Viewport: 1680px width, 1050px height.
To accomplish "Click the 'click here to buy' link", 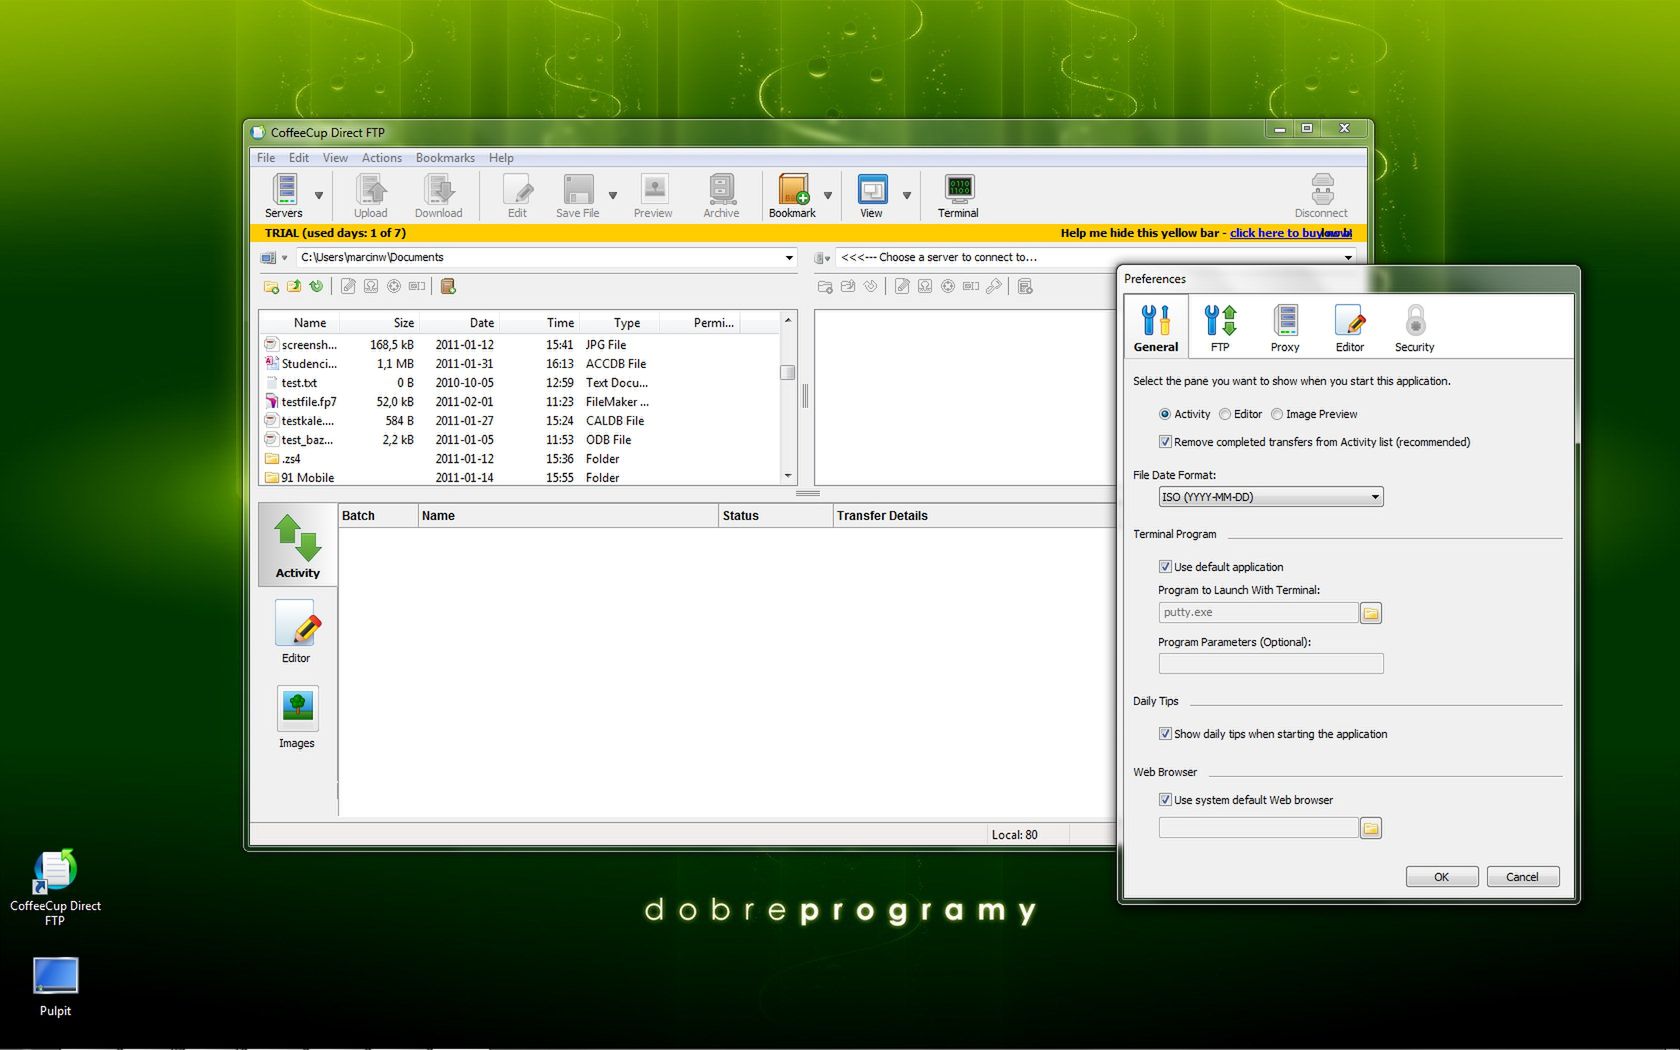I will point(1291,233).
